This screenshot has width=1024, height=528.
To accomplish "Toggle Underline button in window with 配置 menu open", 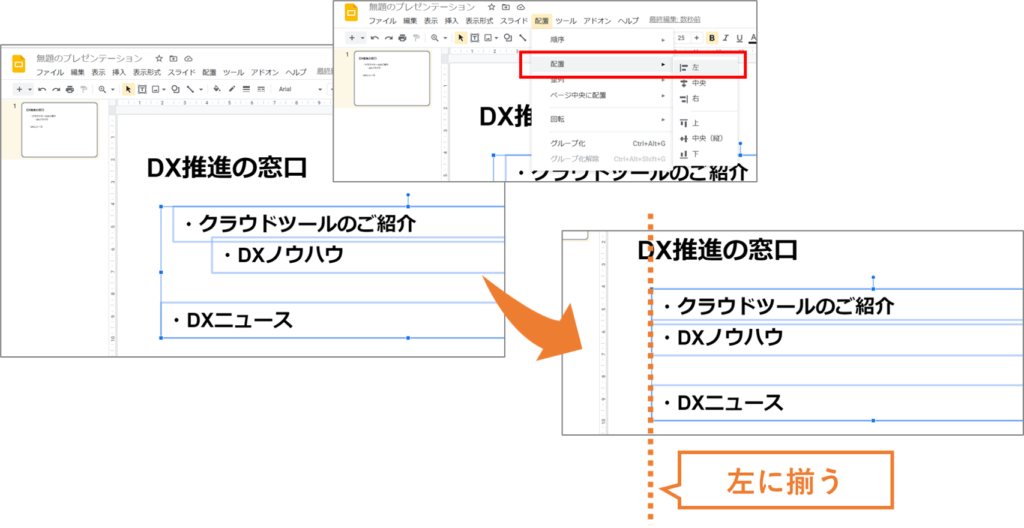I will [x=739, y=38].
